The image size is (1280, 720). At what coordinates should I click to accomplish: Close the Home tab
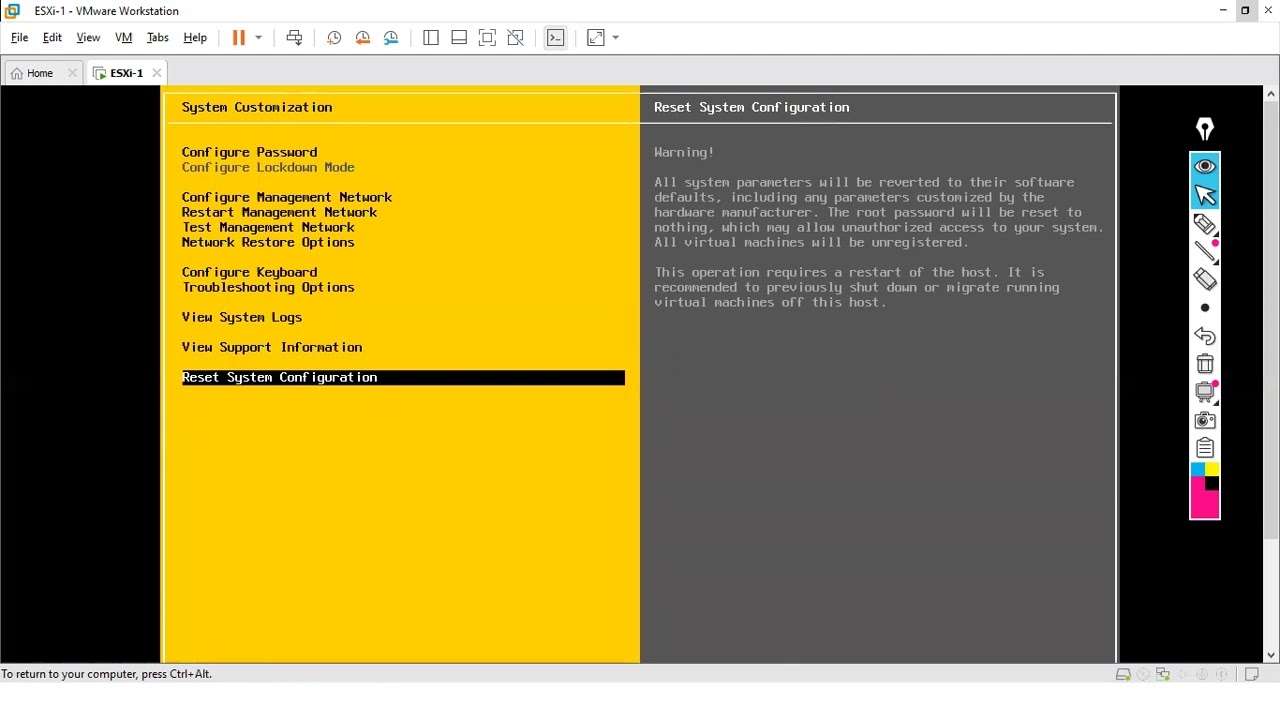coord(72,73)
